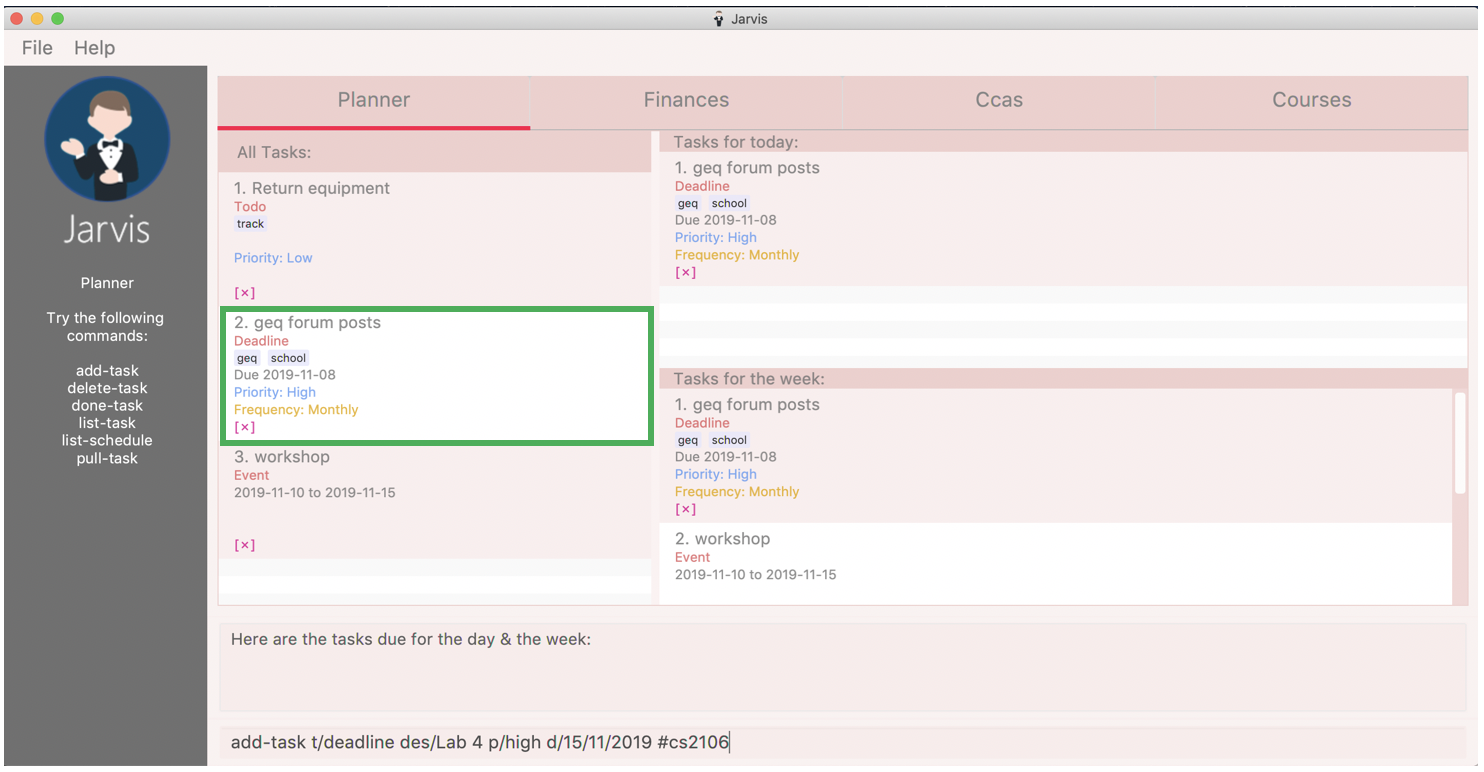Click 'list-schedule' in the sidebar commands
This screenshot has width=1484, height=772.
pos(107,440)
